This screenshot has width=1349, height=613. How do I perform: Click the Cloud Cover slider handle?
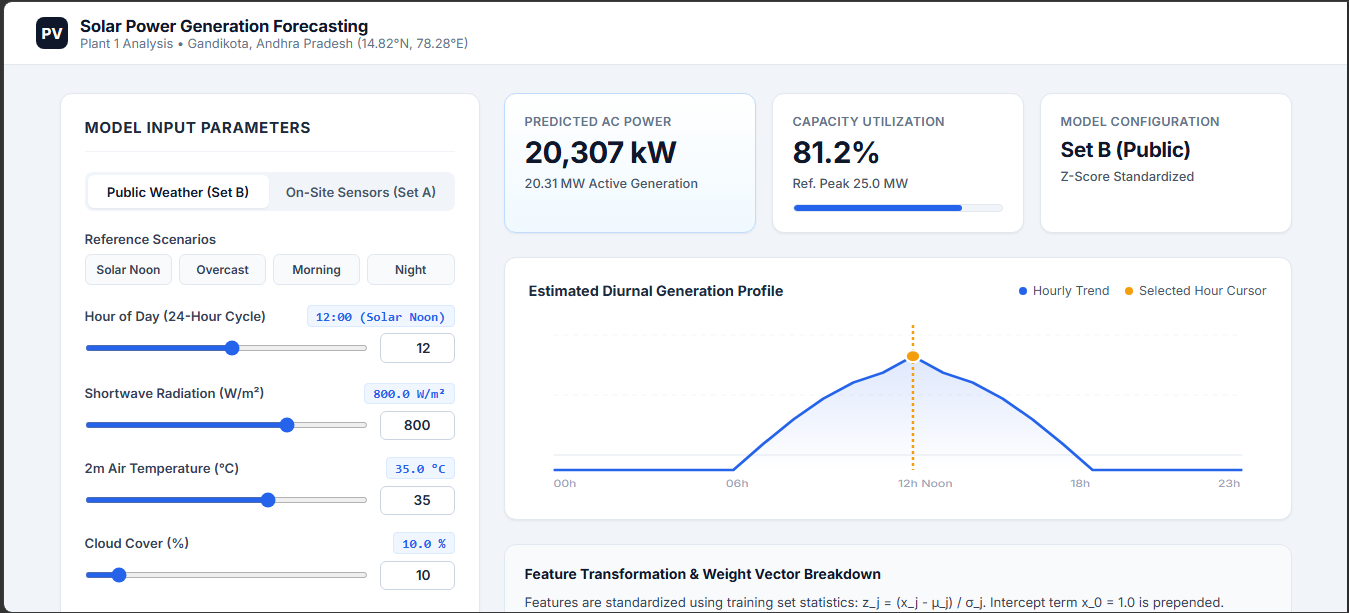[119, 575]
